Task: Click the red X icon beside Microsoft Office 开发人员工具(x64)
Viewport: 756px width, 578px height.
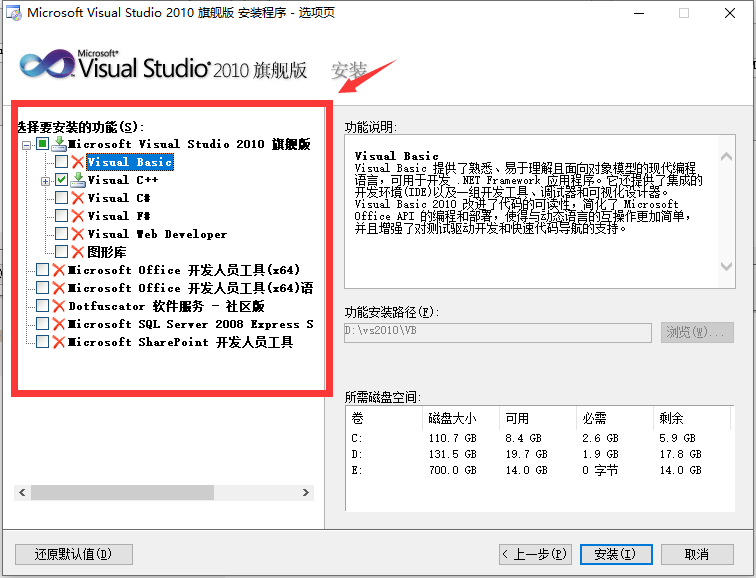Action: pos(59,270)
